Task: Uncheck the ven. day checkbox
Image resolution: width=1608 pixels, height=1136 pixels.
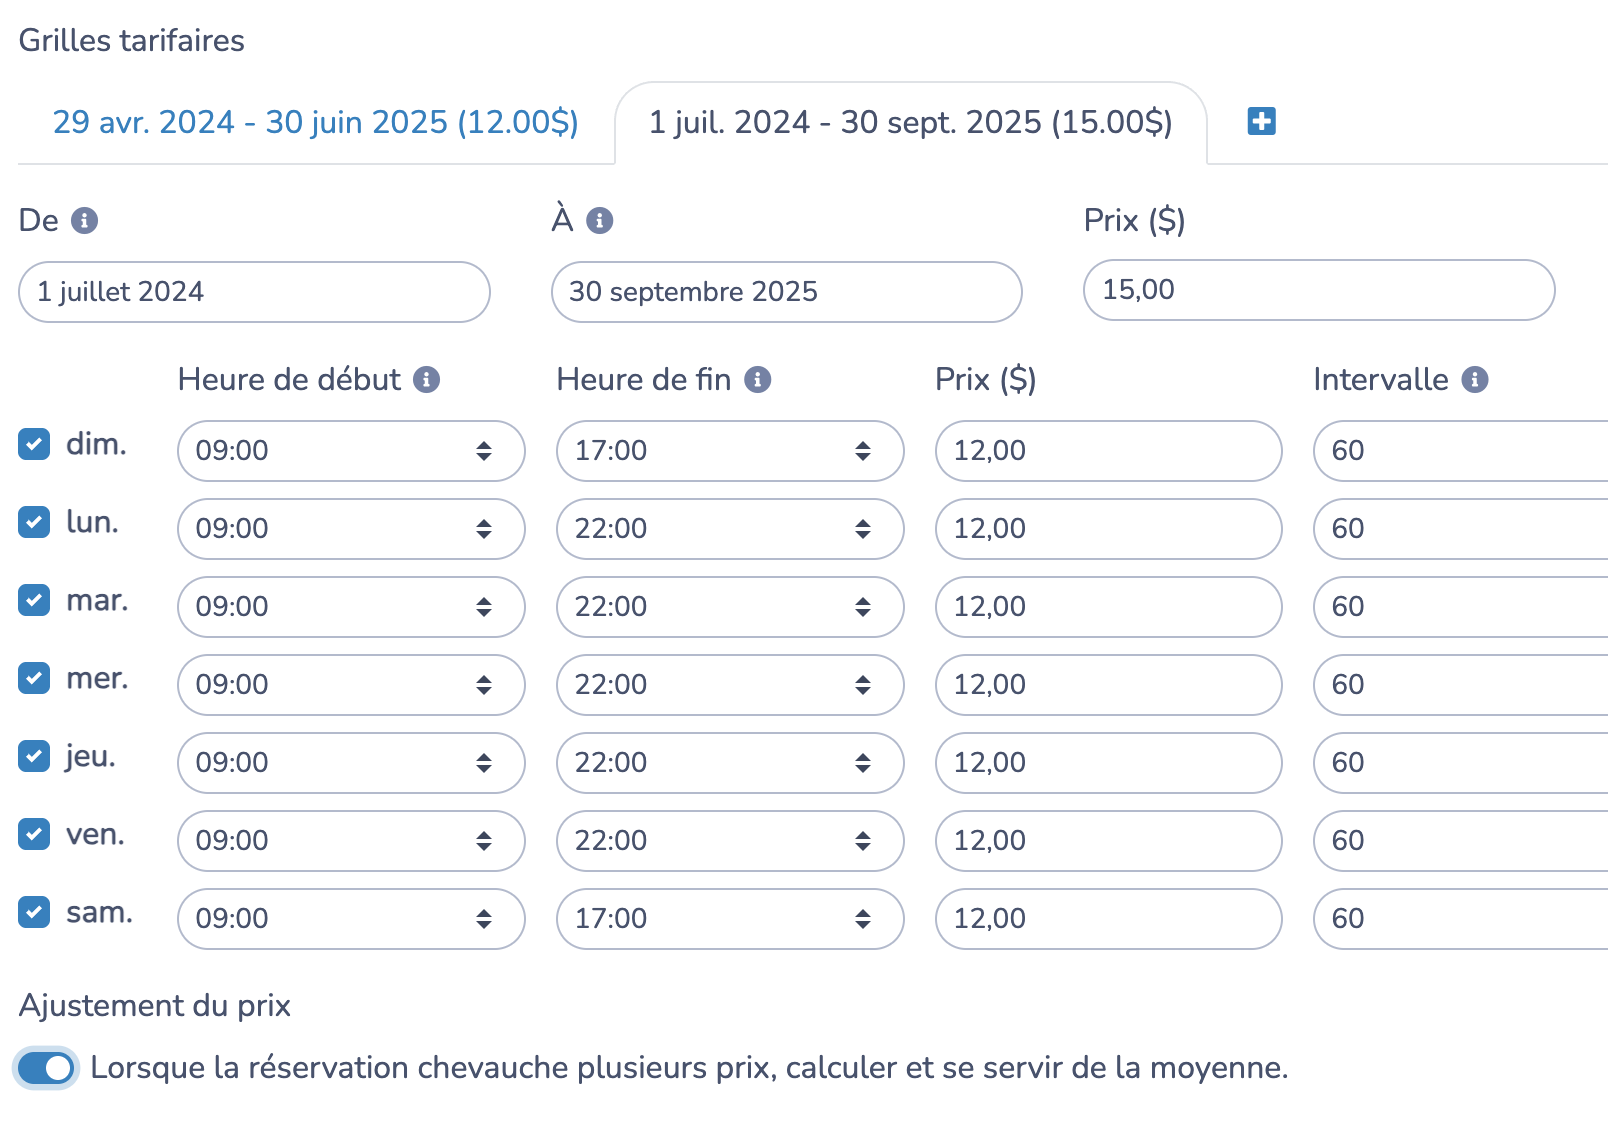Action: (x=34, y=834)
